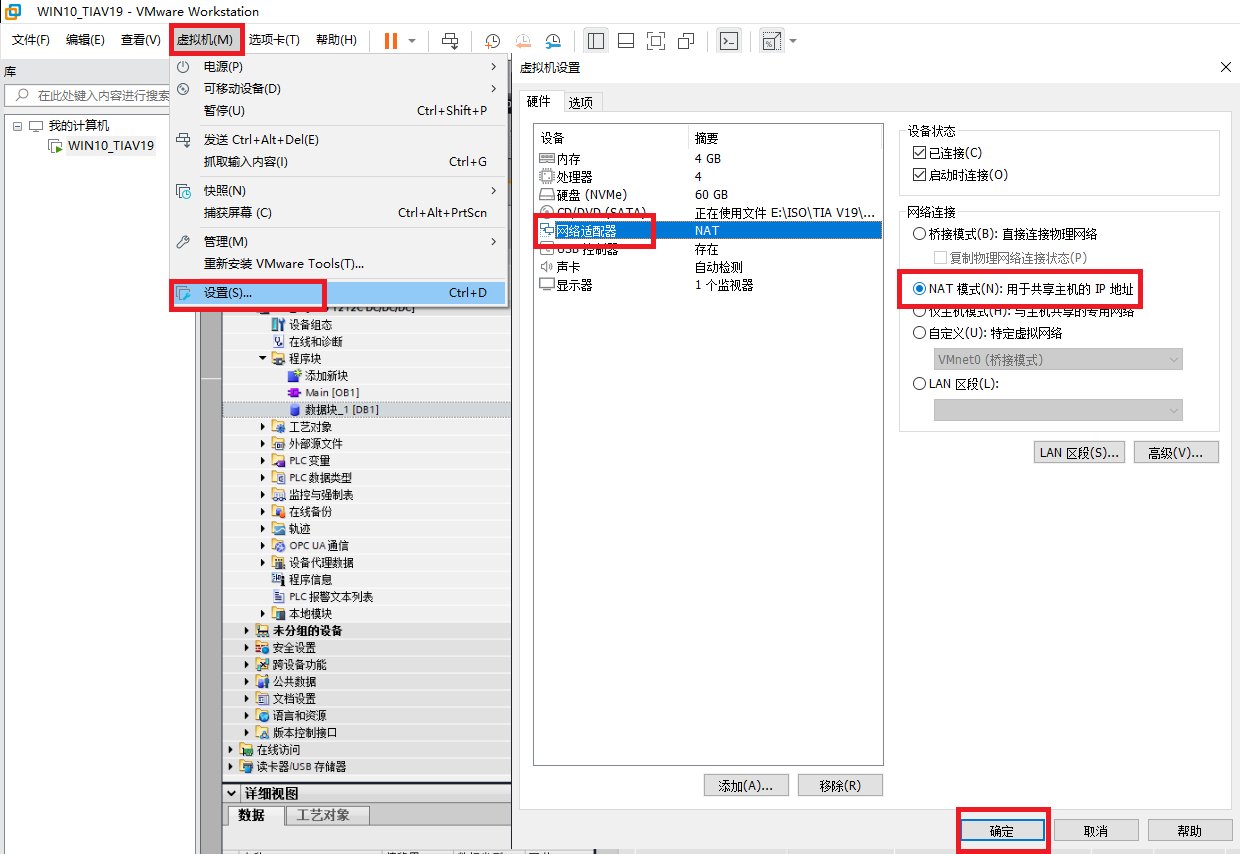Toggle the thumbnail bar view icon

coord(626,41)
